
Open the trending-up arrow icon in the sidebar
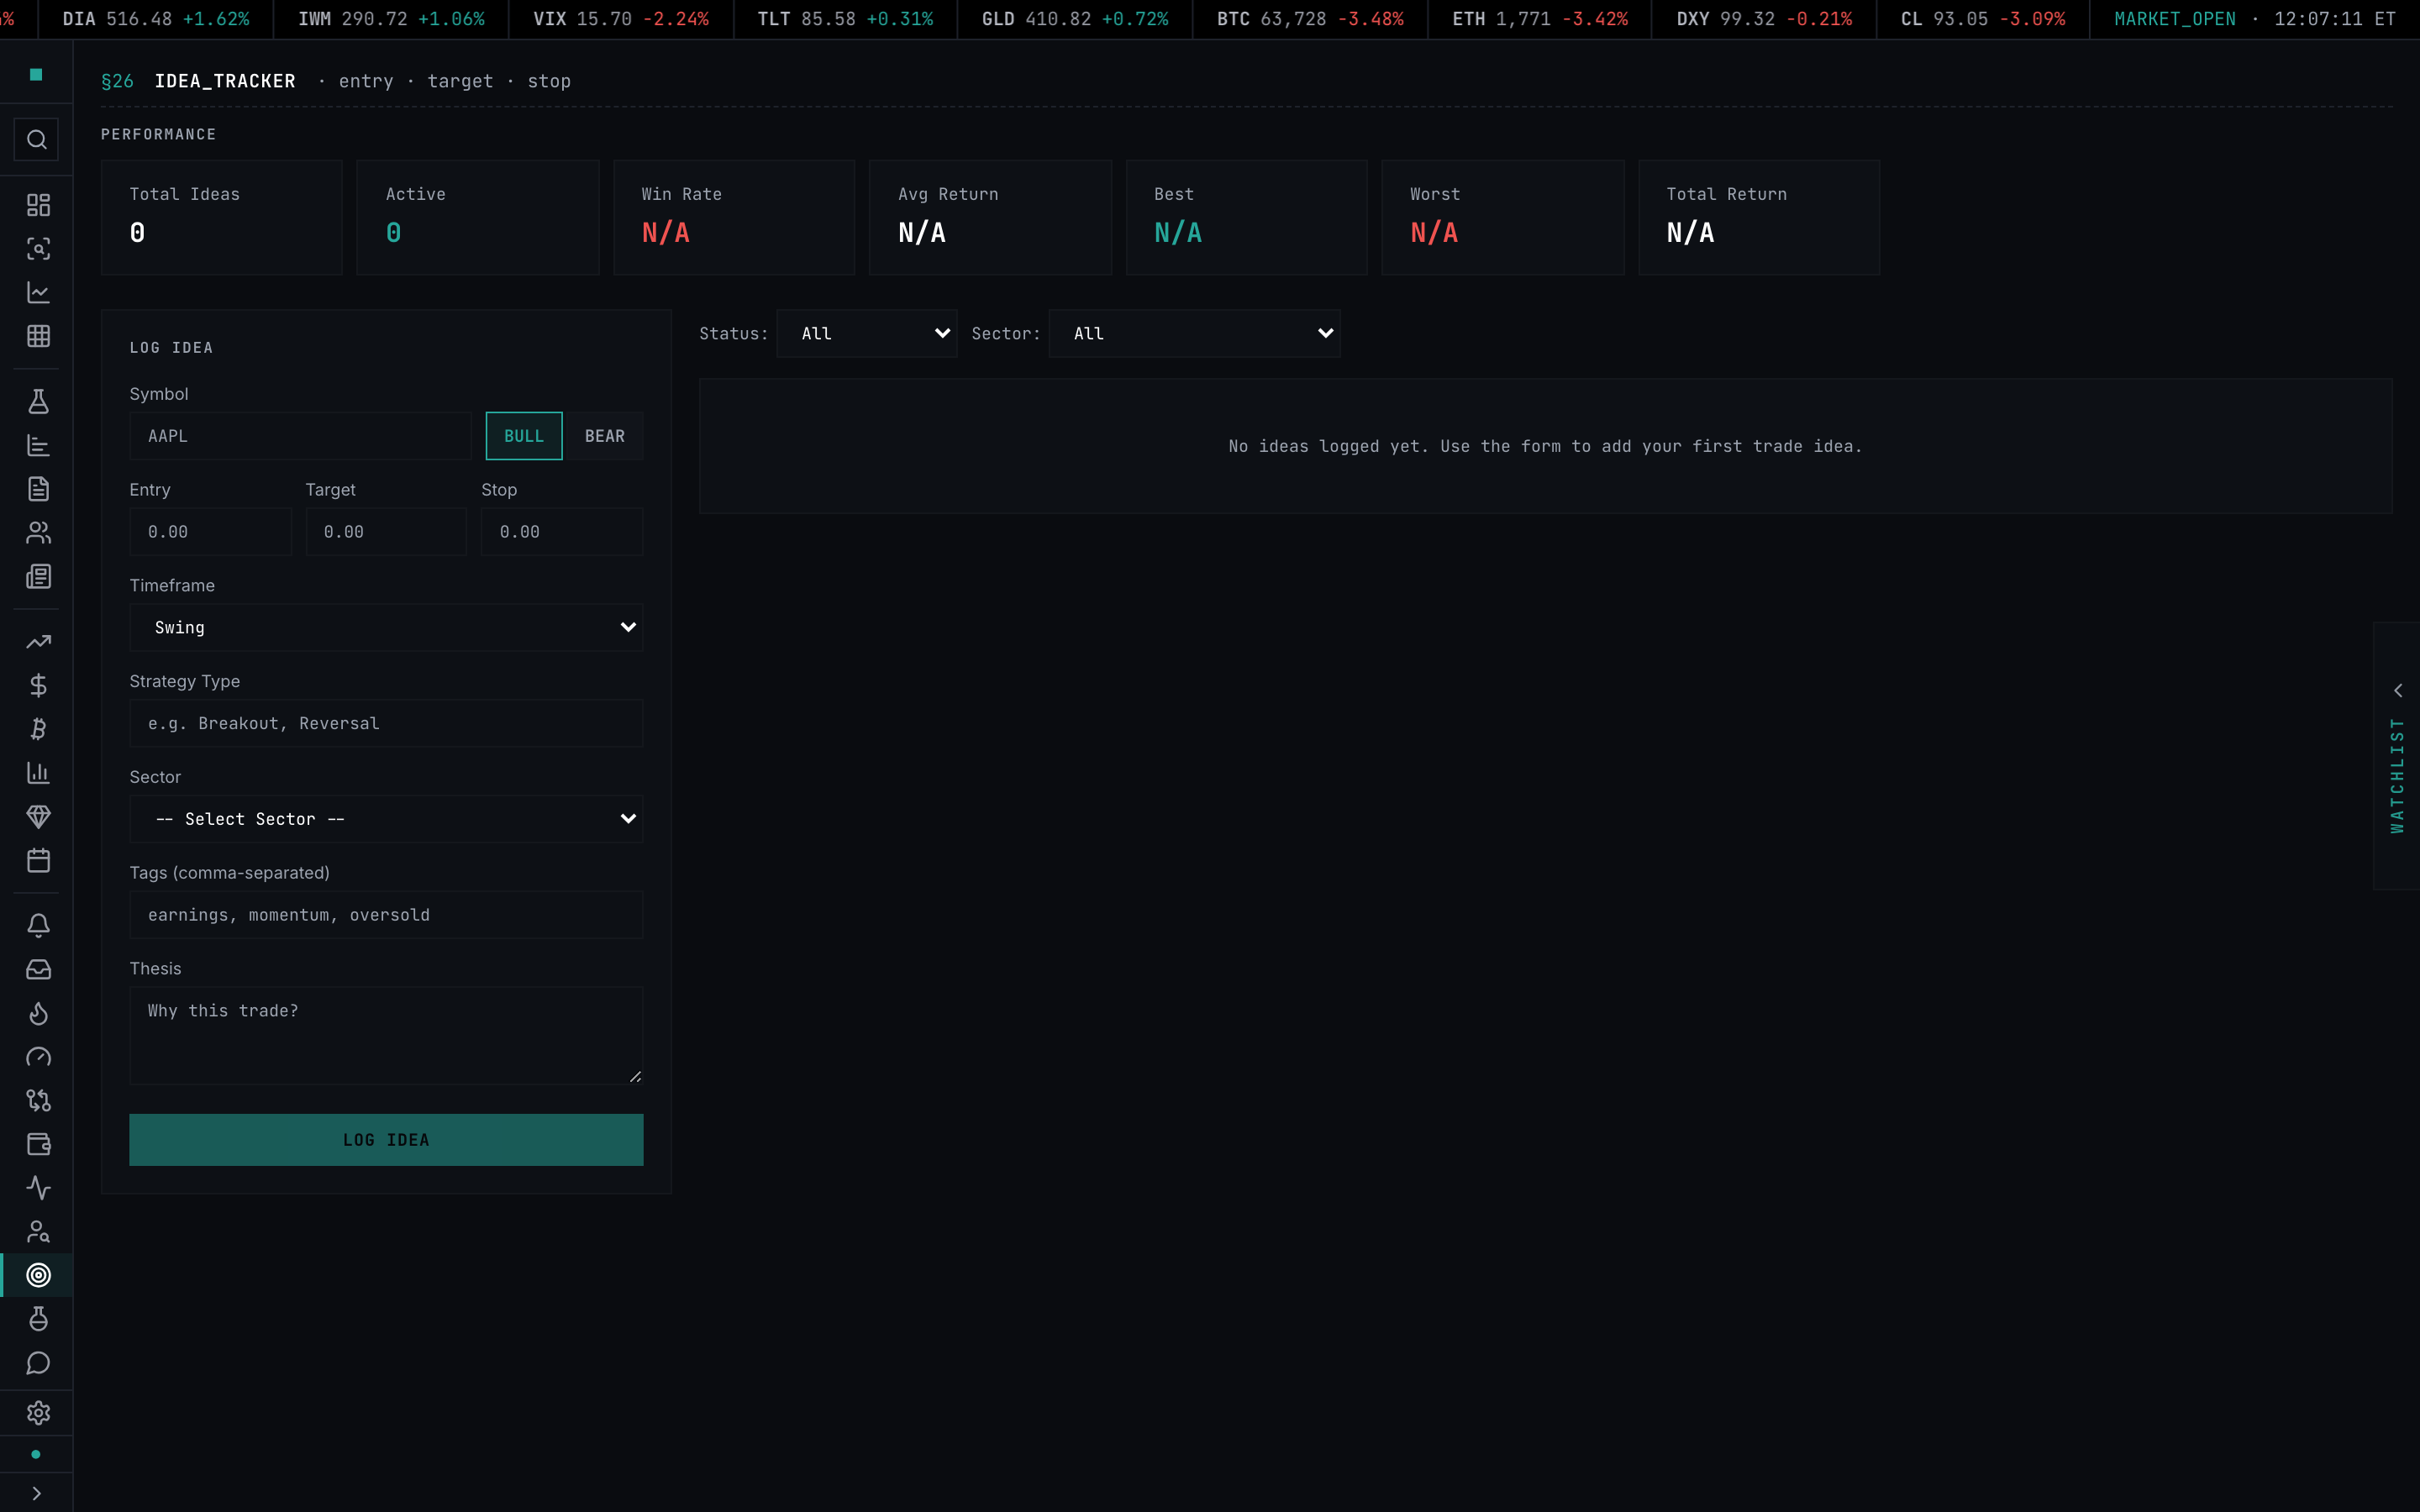click(x=38, y=642)
